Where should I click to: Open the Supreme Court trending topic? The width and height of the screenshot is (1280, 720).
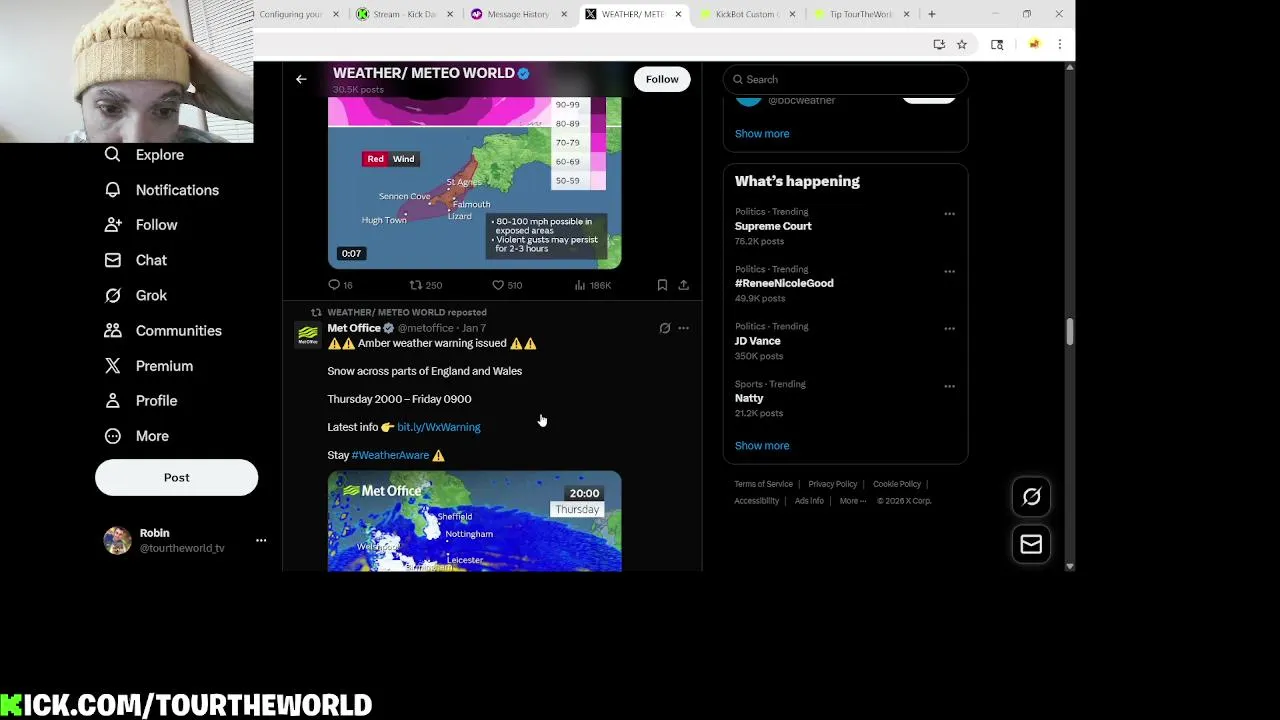[773, 226]
